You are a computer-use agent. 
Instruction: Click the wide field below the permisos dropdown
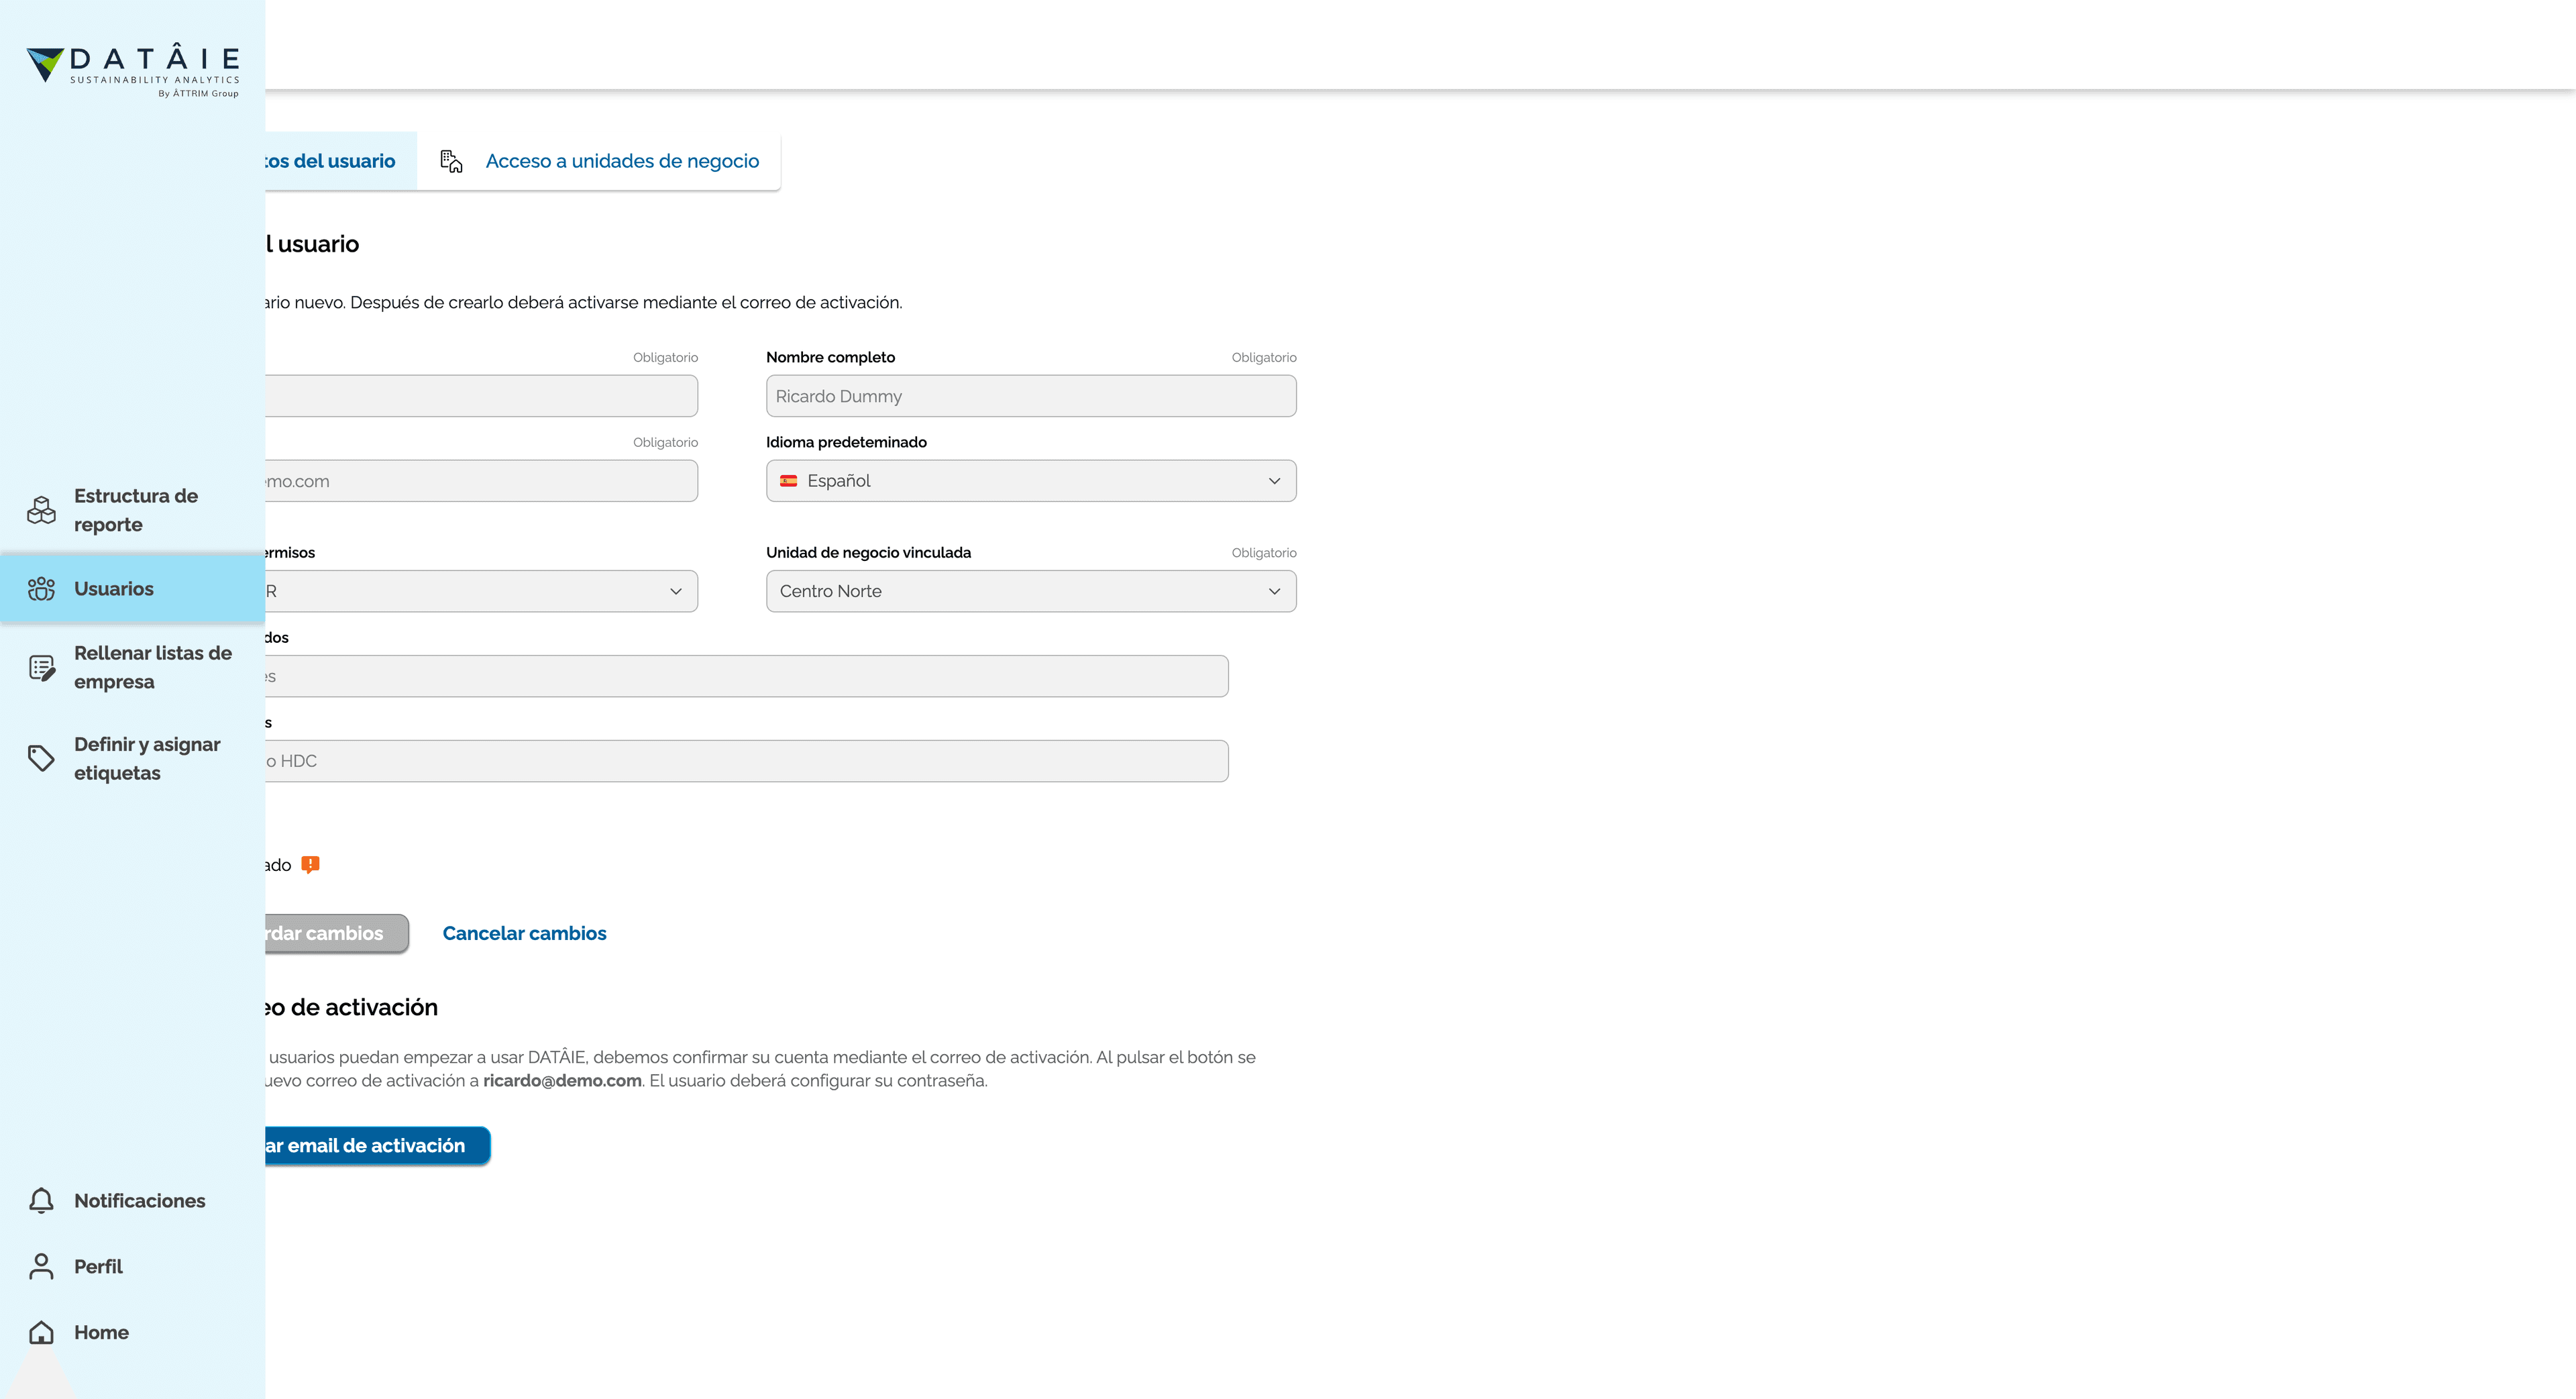click(x=746, y=676)
